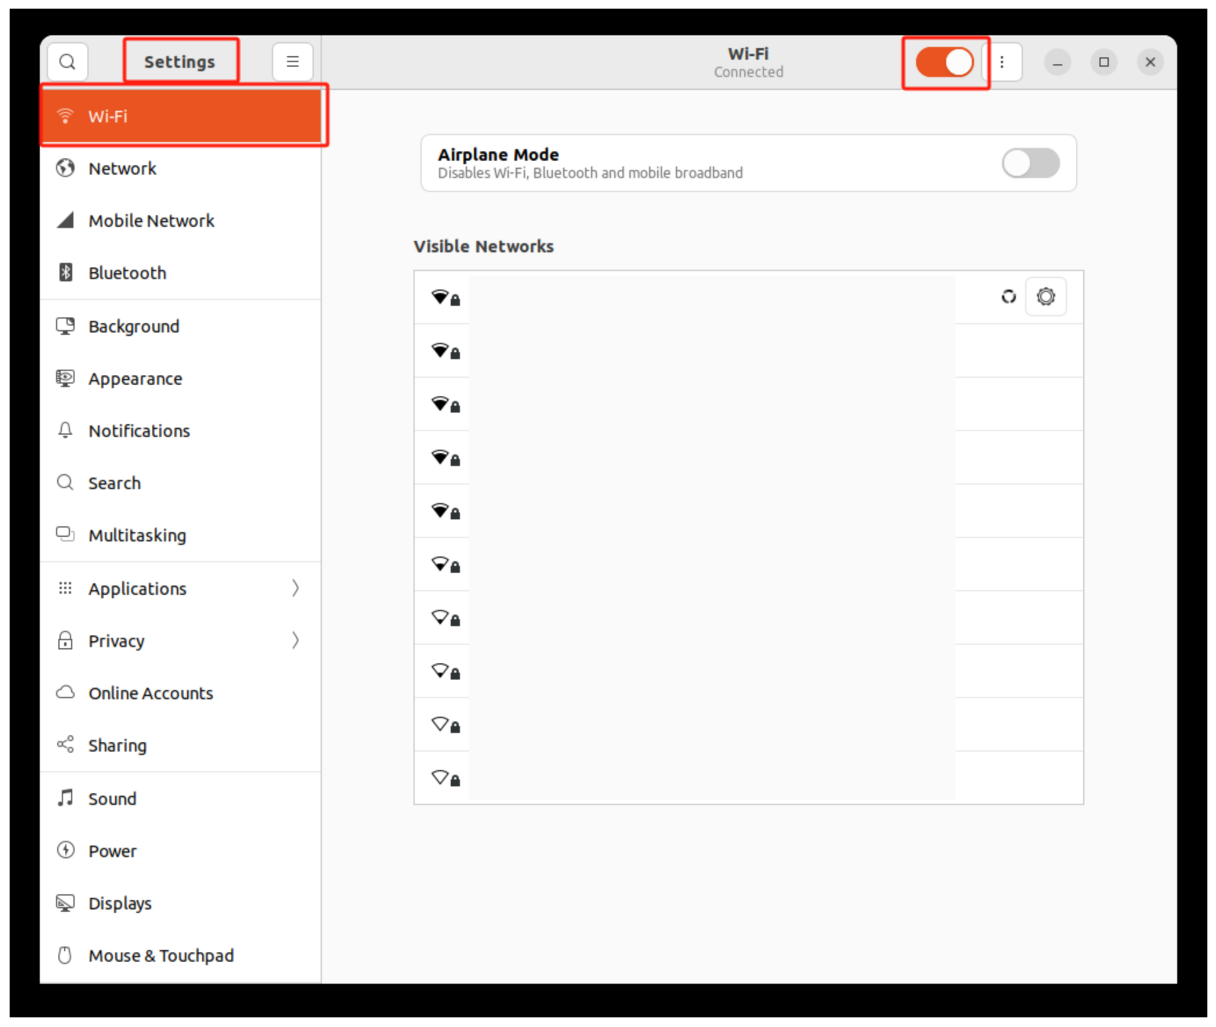Expand the Applications submenu chevron
1216x1027 pixels.
[295, 588]
